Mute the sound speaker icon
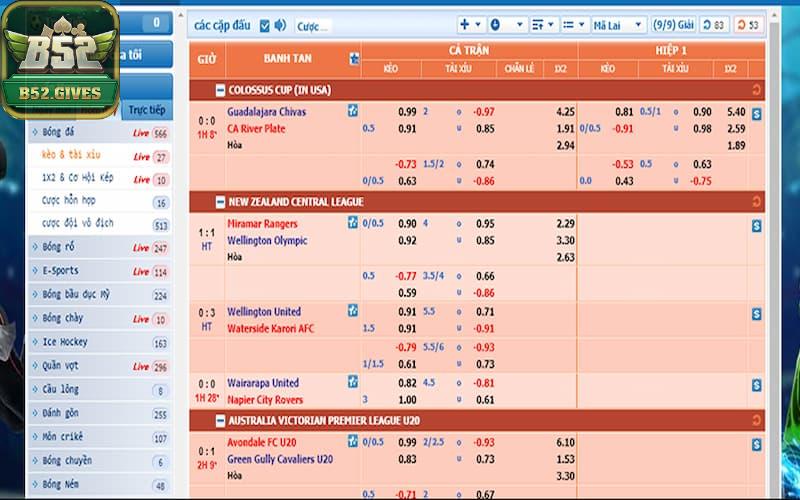Screen dimensions: 800x500 280,25
